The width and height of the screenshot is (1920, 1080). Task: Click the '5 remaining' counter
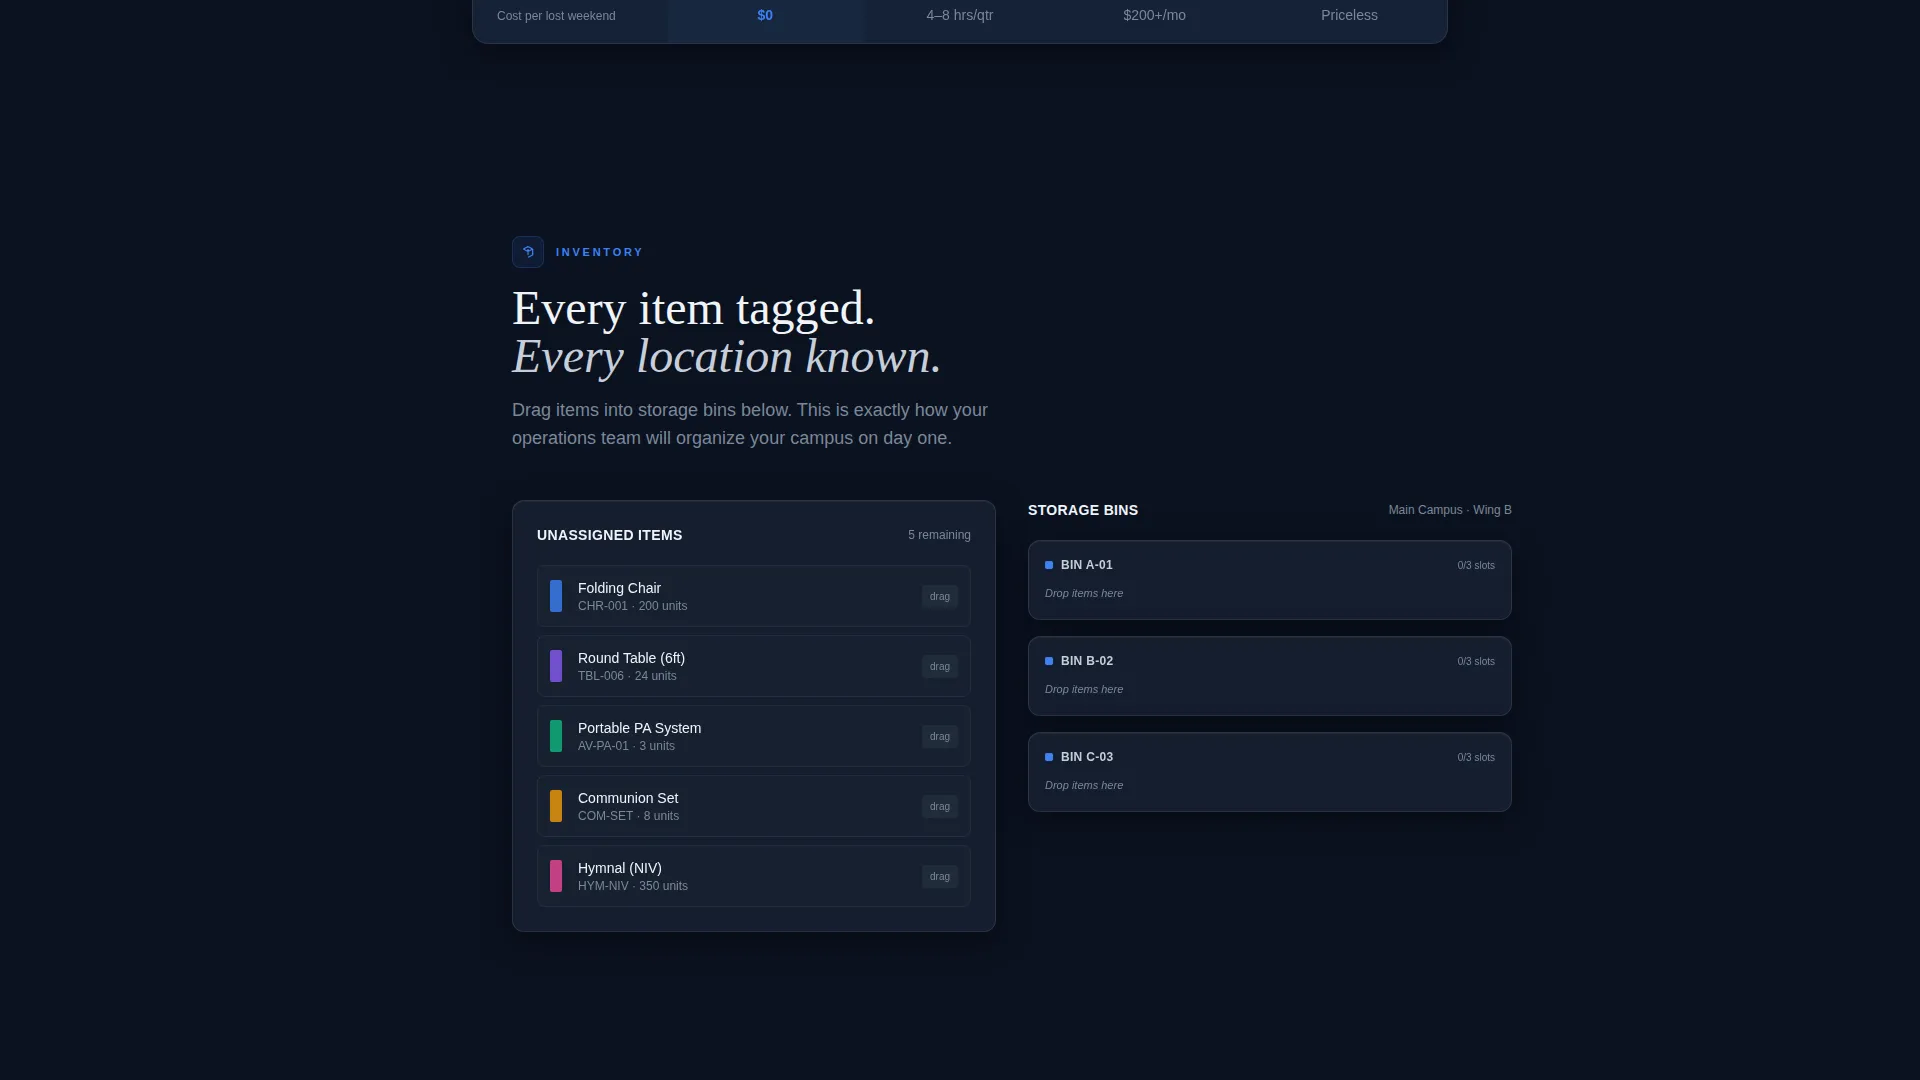(939, 535)
